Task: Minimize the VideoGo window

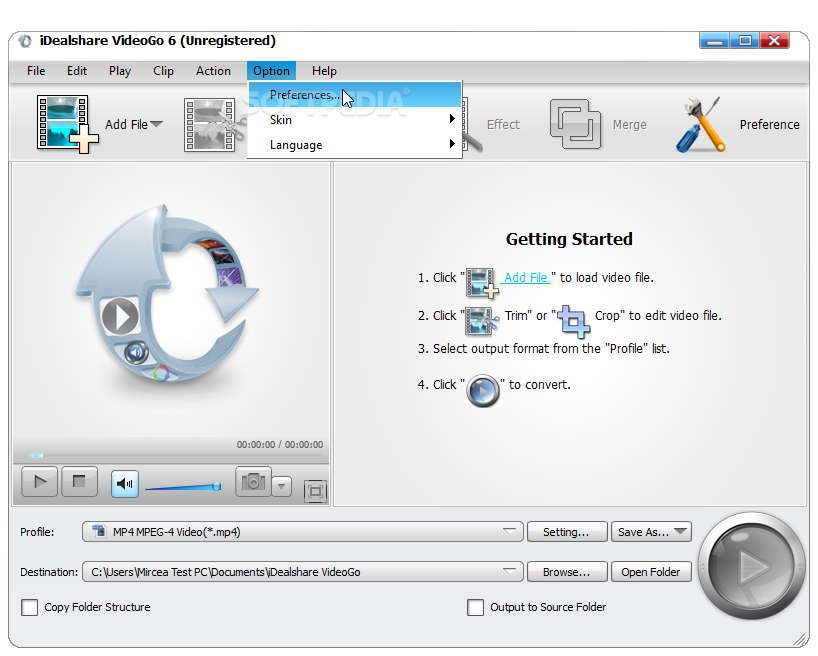Action: [715, 41]
